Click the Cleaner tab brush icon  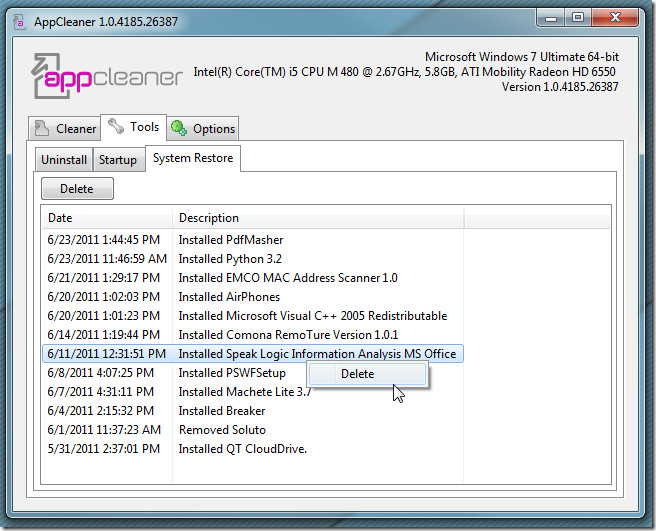coord(41,128)
